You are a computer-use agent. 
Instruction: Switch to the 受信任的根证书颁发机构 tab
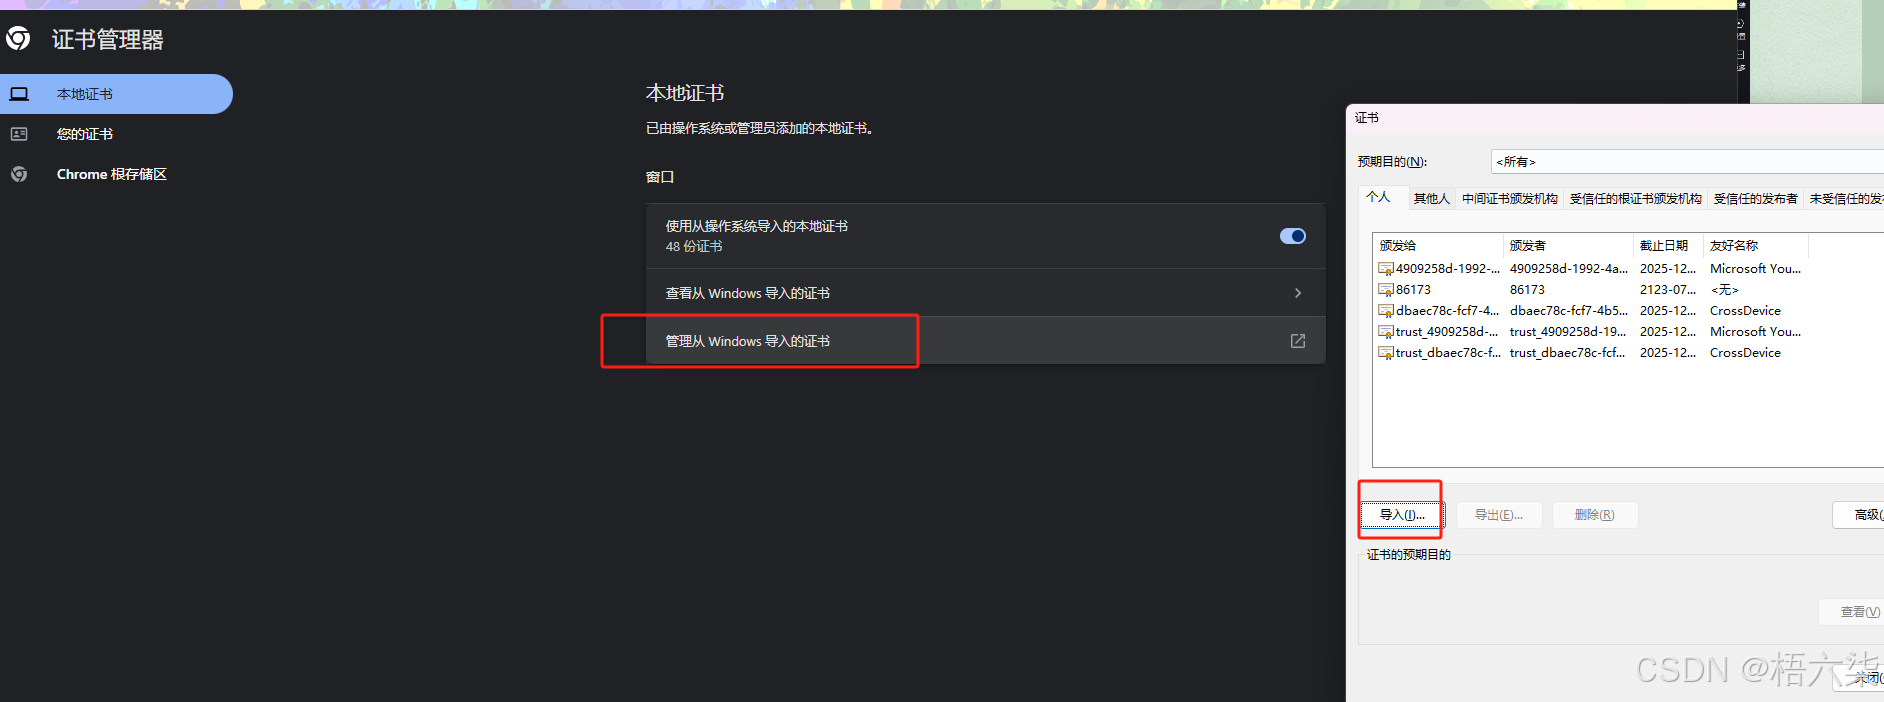[x=1635, y=199]
